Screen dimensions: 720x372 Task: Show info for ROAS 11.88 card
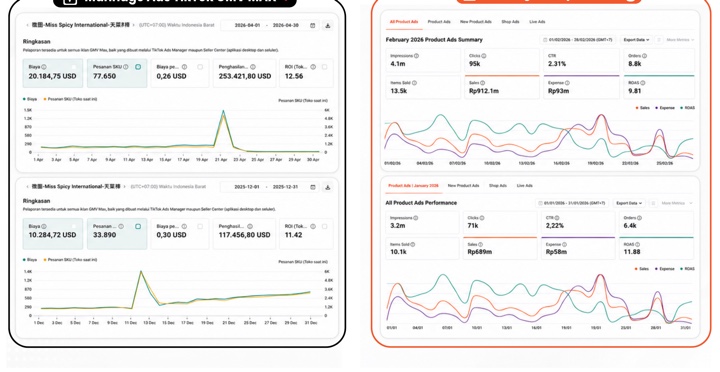pyautogui.click(x=637, y=245)
